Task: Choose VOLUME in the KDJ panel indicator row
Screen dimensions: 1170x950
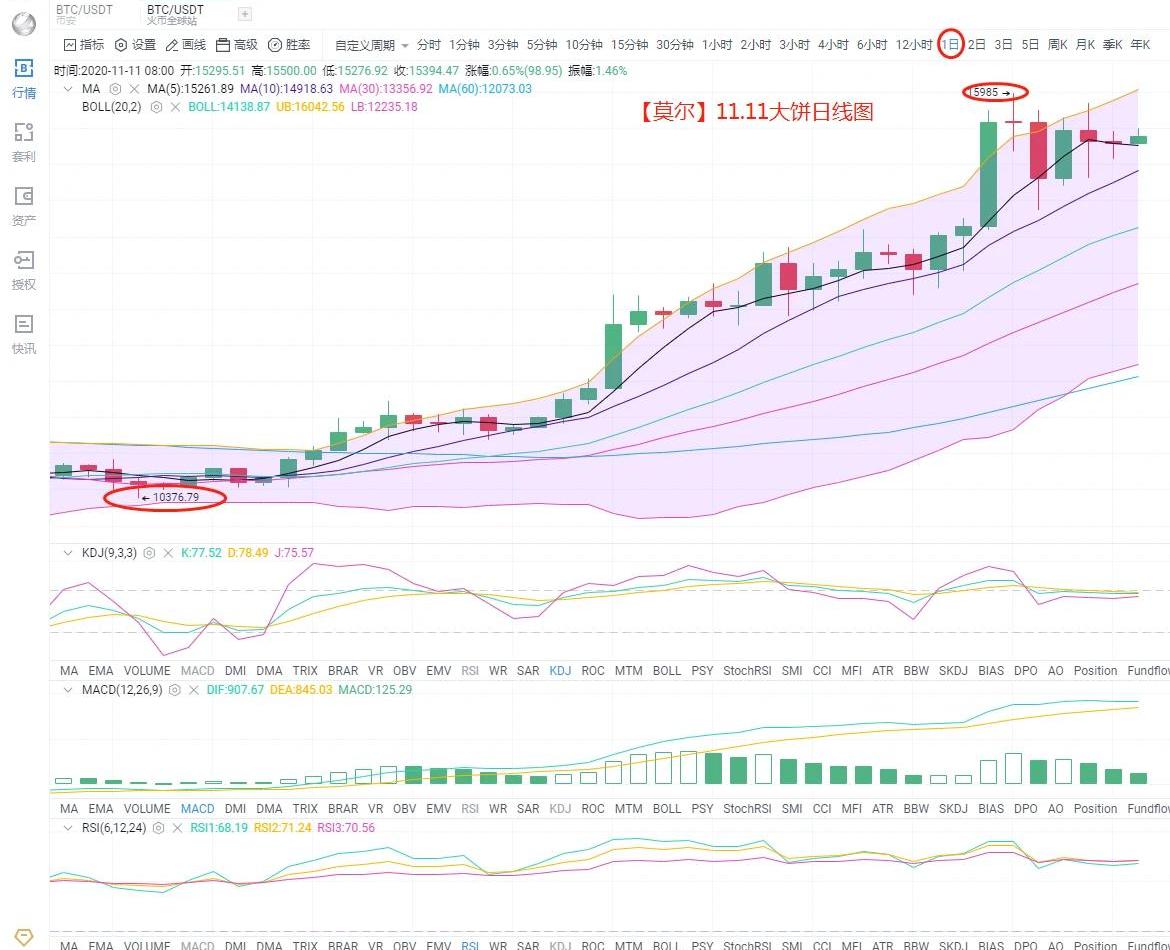Action: click(147, 671)
